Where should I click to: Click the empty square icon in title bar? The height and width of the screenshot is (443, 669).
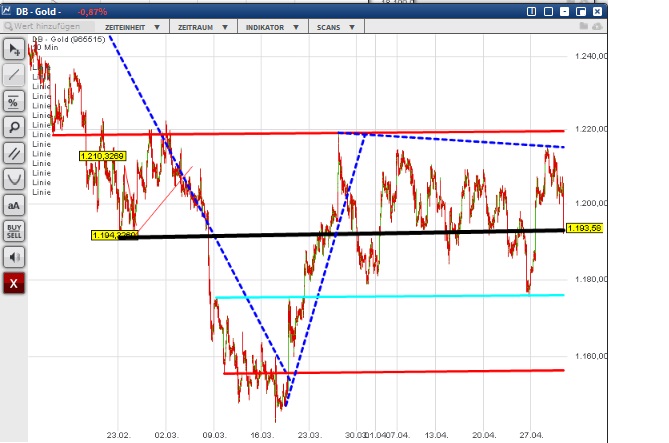click(548, 12)
